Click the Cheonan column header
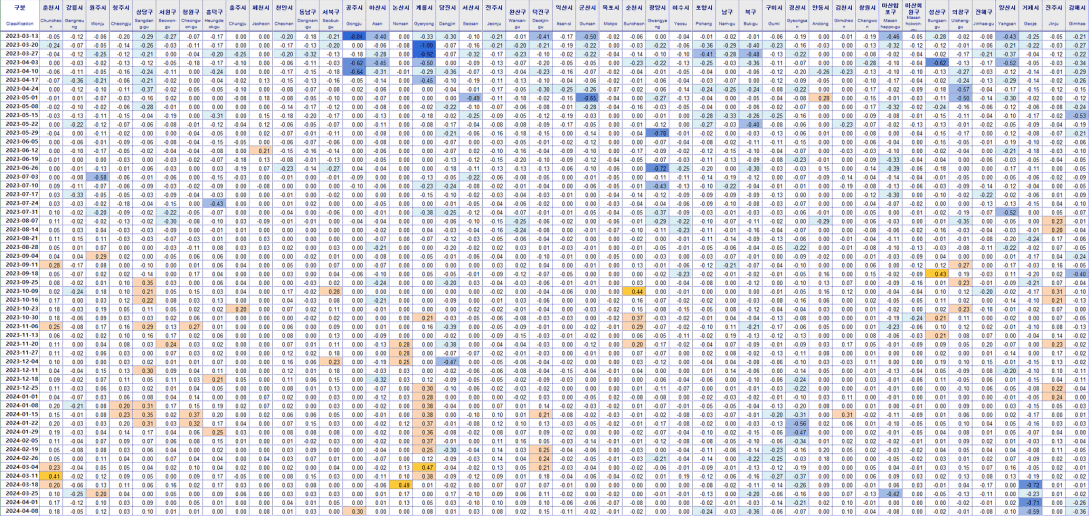The height and width of the screenshot is (516, 1089). [x=286, y=16]
